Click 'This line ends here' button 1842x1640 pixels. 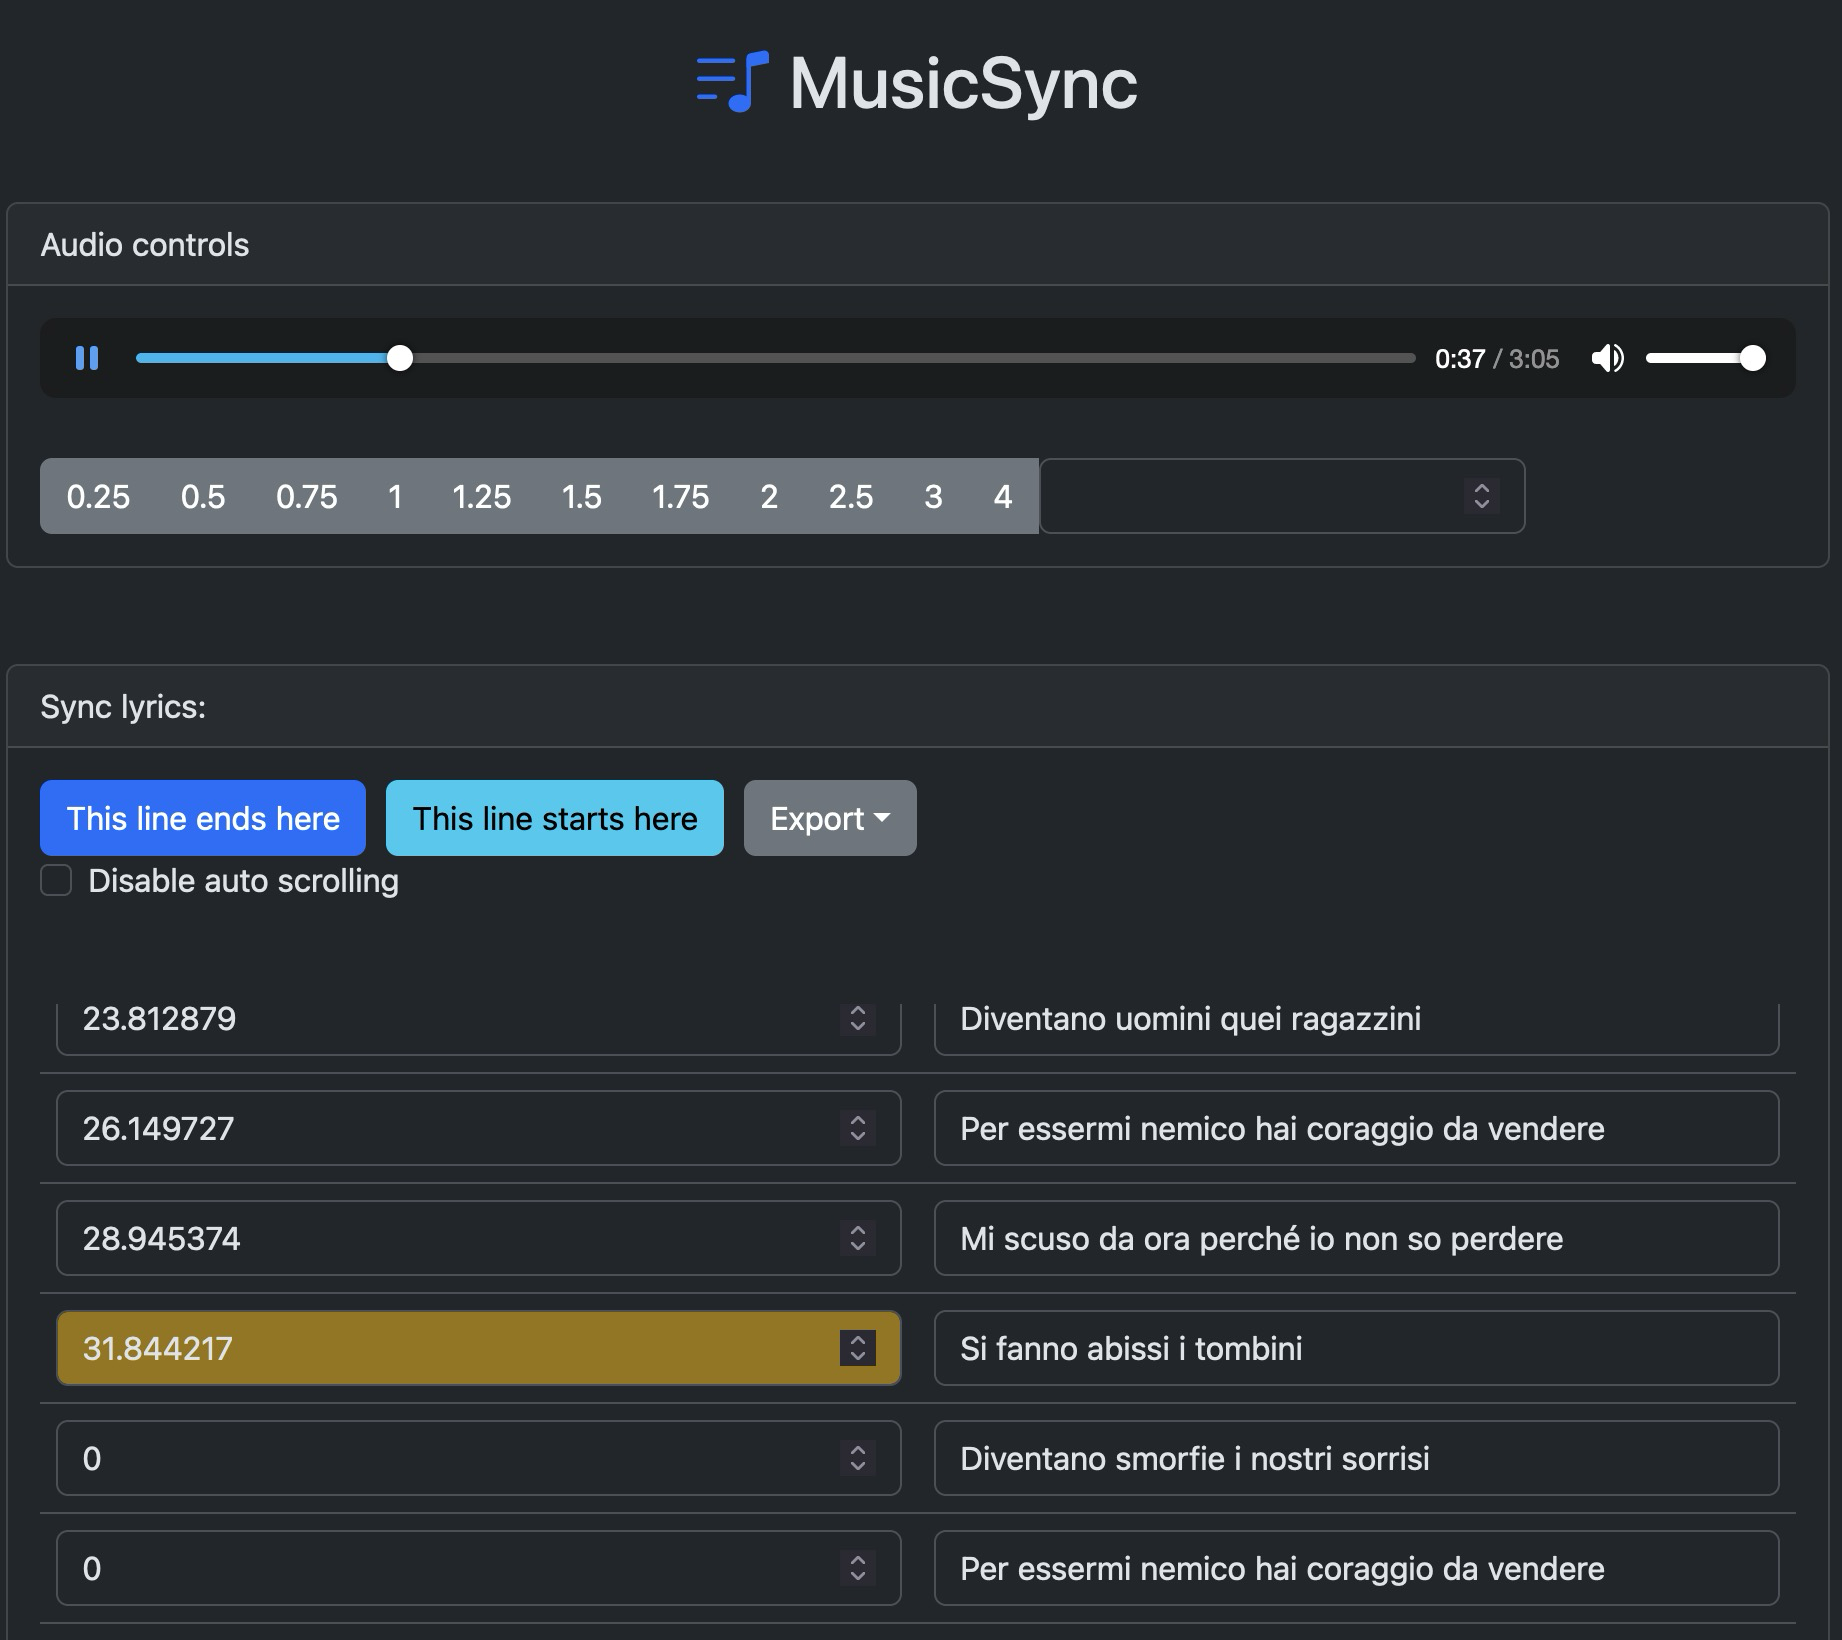click(x=203, y=818)
